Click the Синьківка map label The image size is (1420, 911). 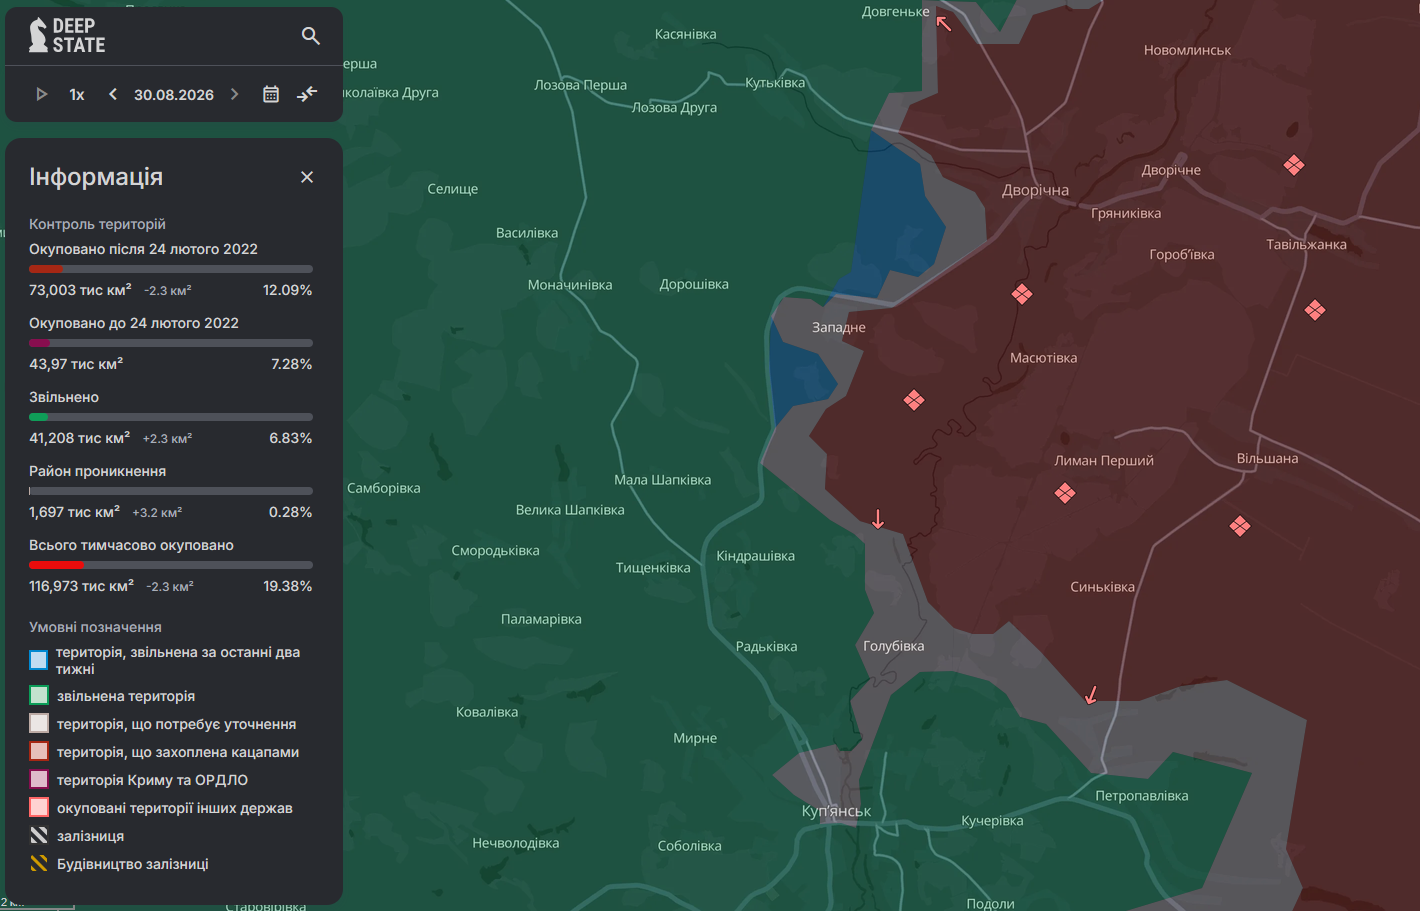[x=1103, y=587]
